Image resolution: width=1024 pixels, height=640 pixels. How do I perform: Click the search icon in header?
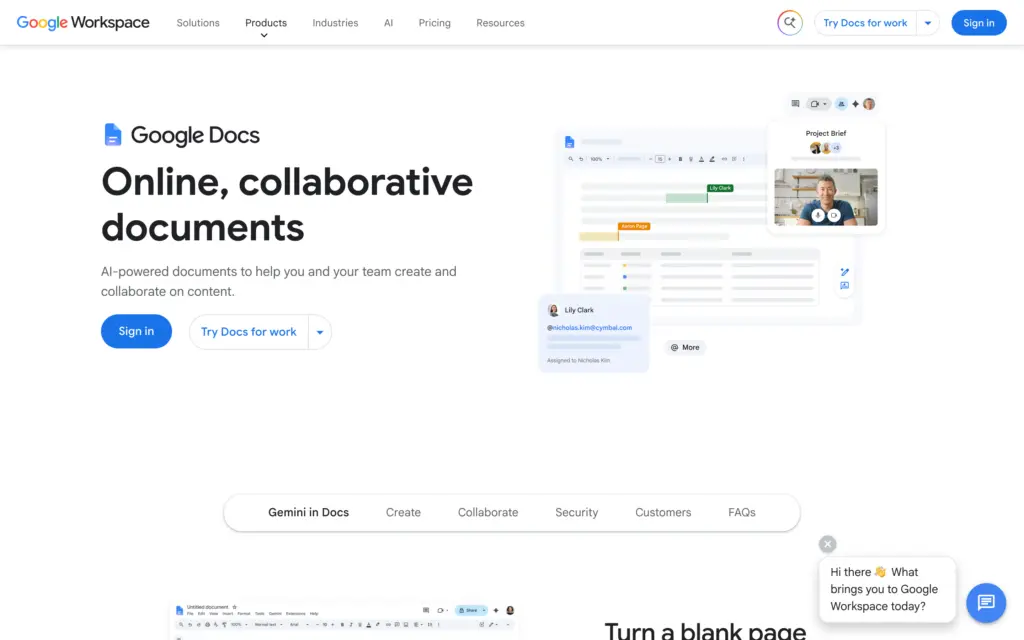click(x=790, y=23)
